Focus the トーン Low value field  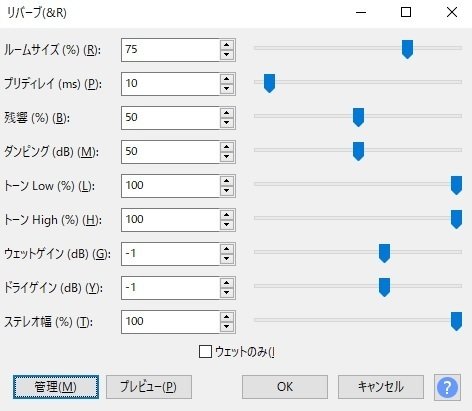click(x=170, y=186)
